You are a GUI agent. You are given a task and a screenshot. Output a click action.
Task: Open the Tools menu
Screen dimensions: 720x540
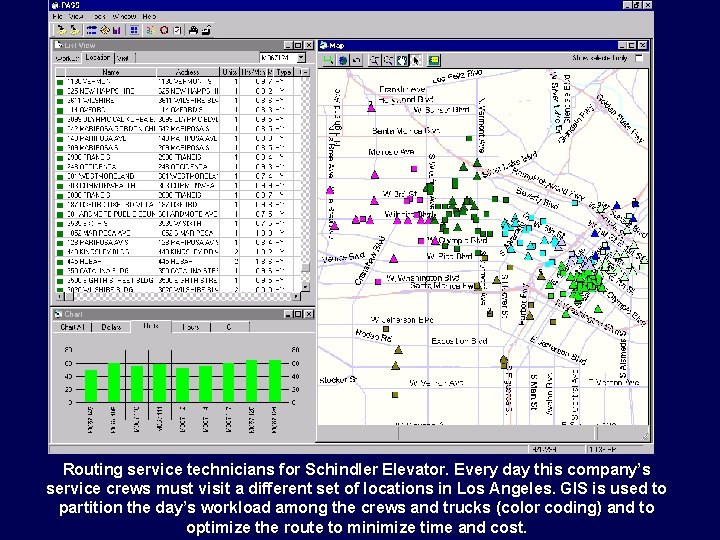coord(99,16)
